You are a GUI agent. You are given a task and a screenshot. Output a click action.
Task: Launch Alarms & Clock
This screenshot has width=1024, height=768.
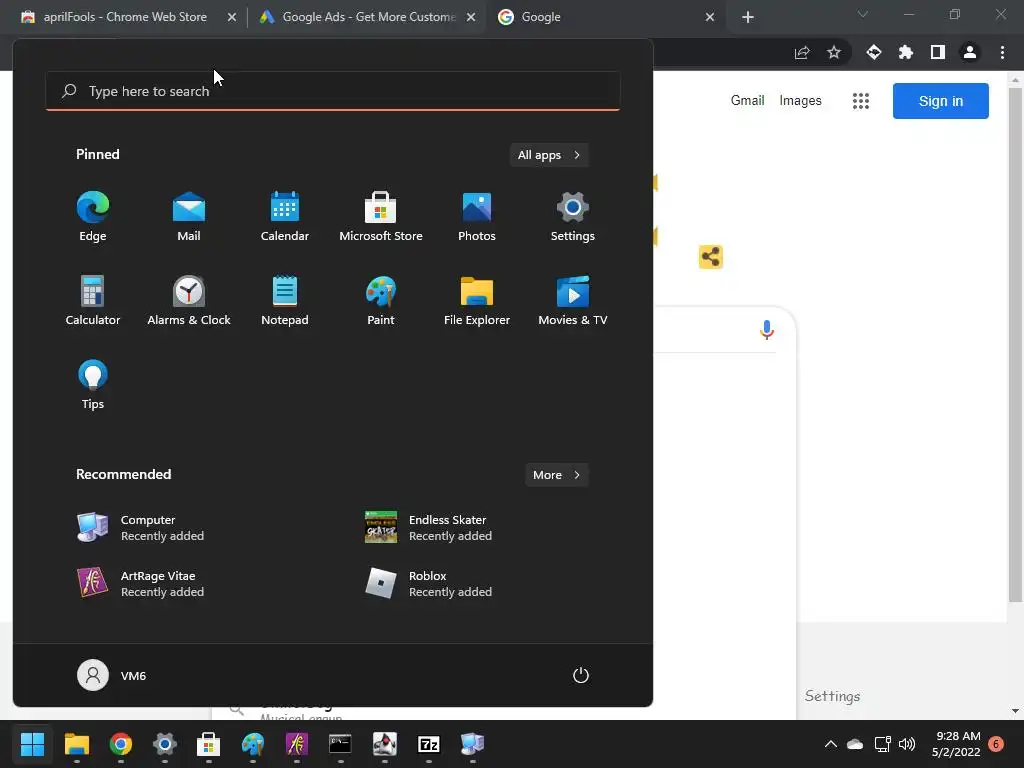coord(189,300)
